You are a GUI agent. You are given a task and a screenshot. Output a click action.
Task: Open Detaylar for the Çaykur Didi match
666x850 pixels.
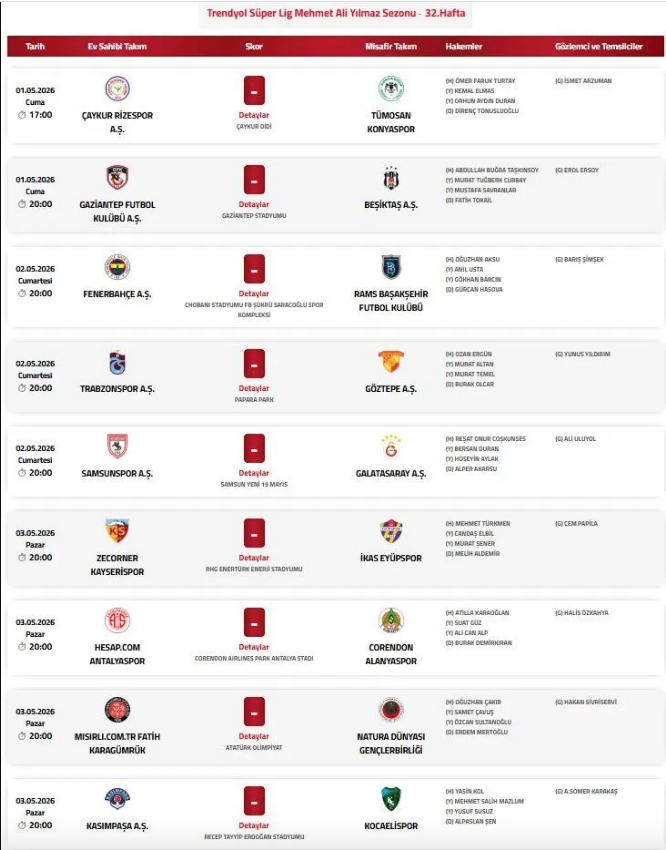[254, 115]
